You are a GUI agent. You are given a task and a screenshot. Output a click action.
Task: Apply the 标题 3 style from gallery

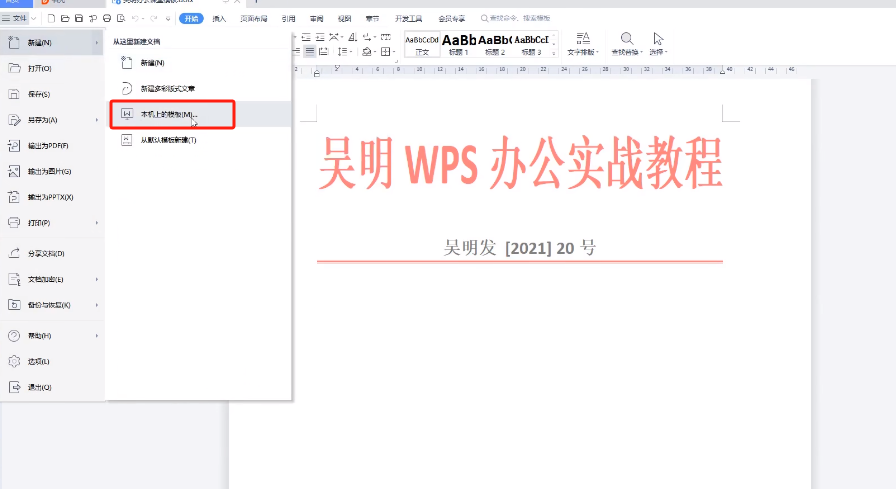click(531, 45)
